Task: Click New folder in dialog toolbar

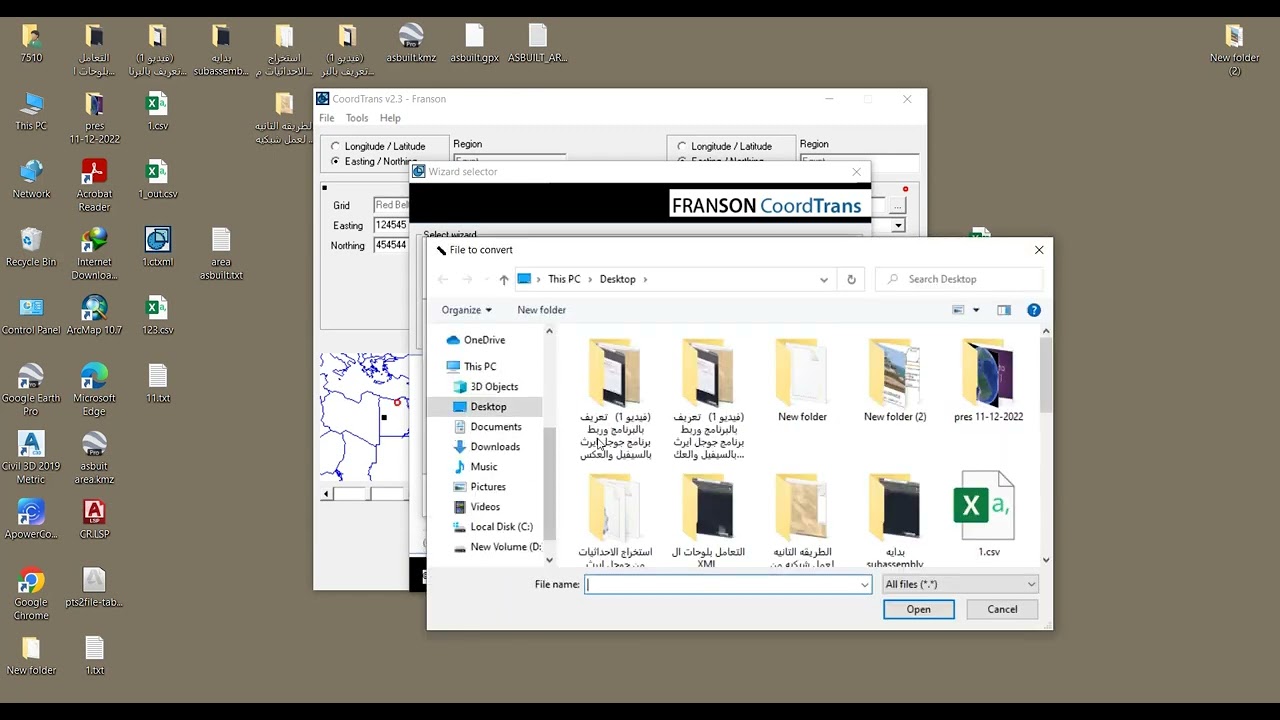Action: (541, 310)
